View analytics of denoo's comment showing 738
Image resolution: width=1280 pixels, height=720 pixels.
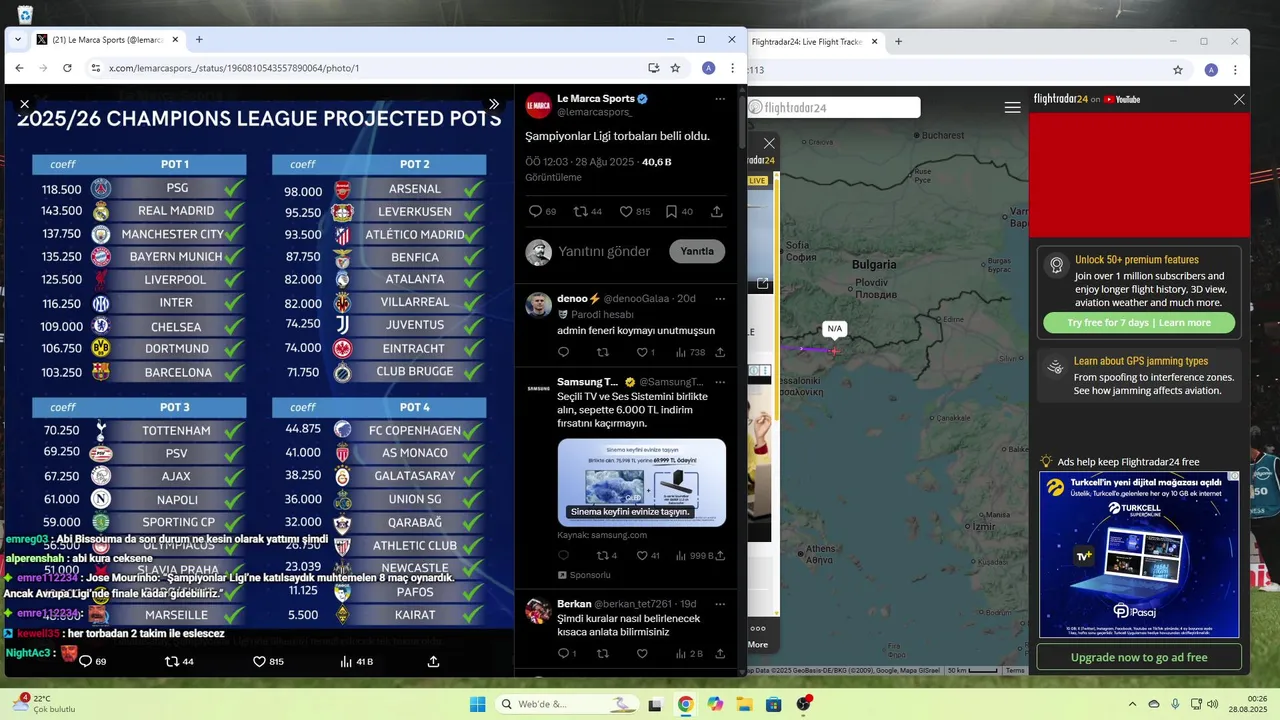pos(691,352)
